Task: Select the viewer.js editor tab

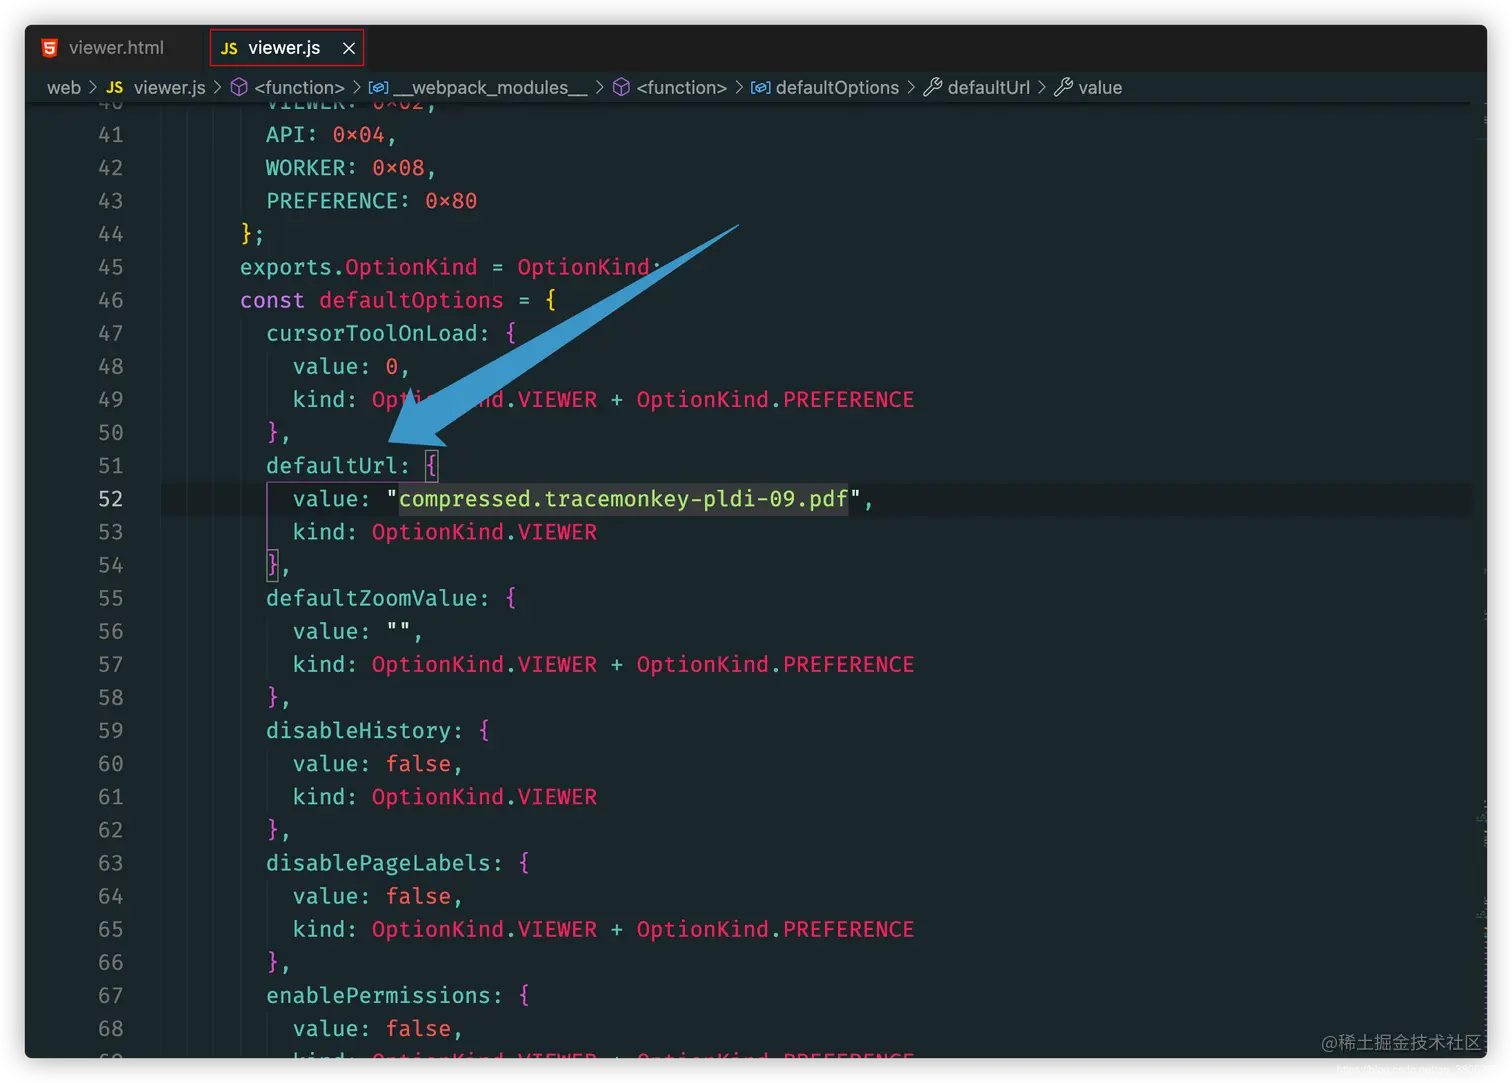Action: tap(285, 48)
